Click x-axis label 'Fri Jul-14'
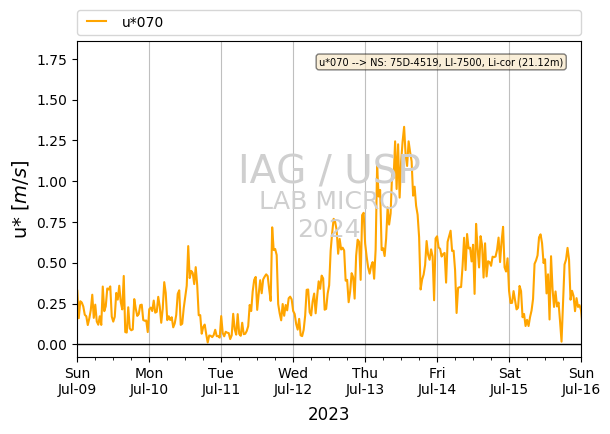 click(437, 381)
